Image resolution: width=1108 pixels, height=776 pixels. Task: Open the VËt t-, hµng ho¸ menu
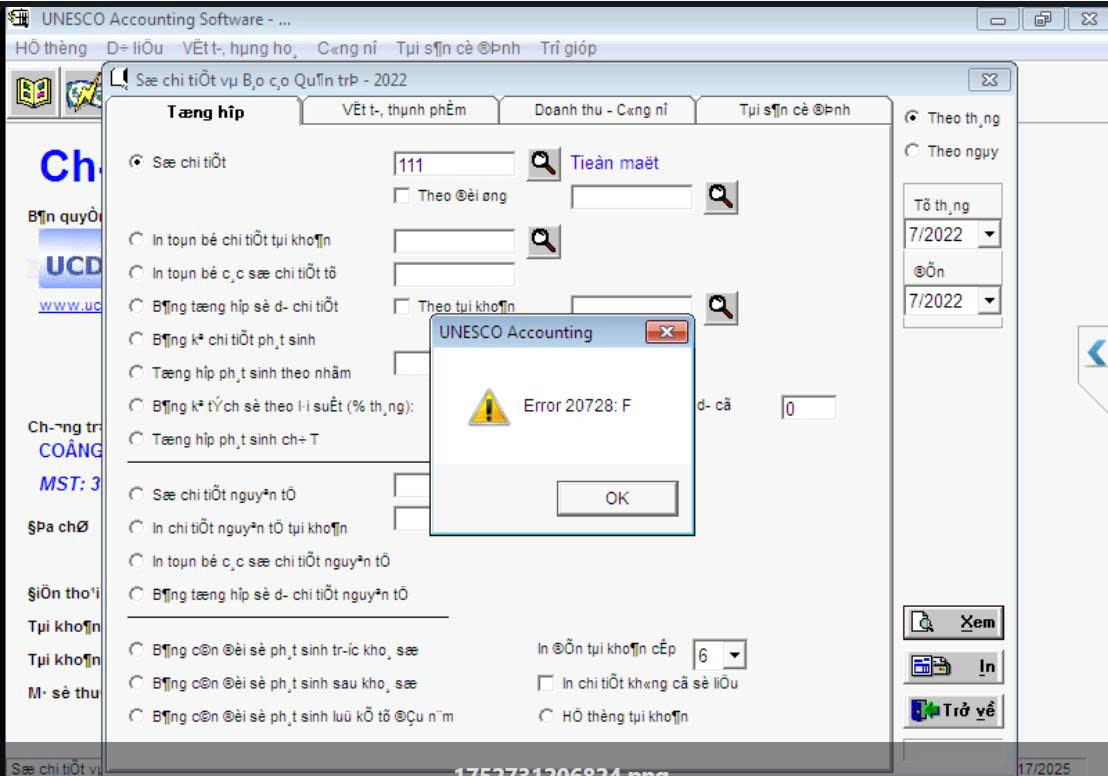click(239, 48)
